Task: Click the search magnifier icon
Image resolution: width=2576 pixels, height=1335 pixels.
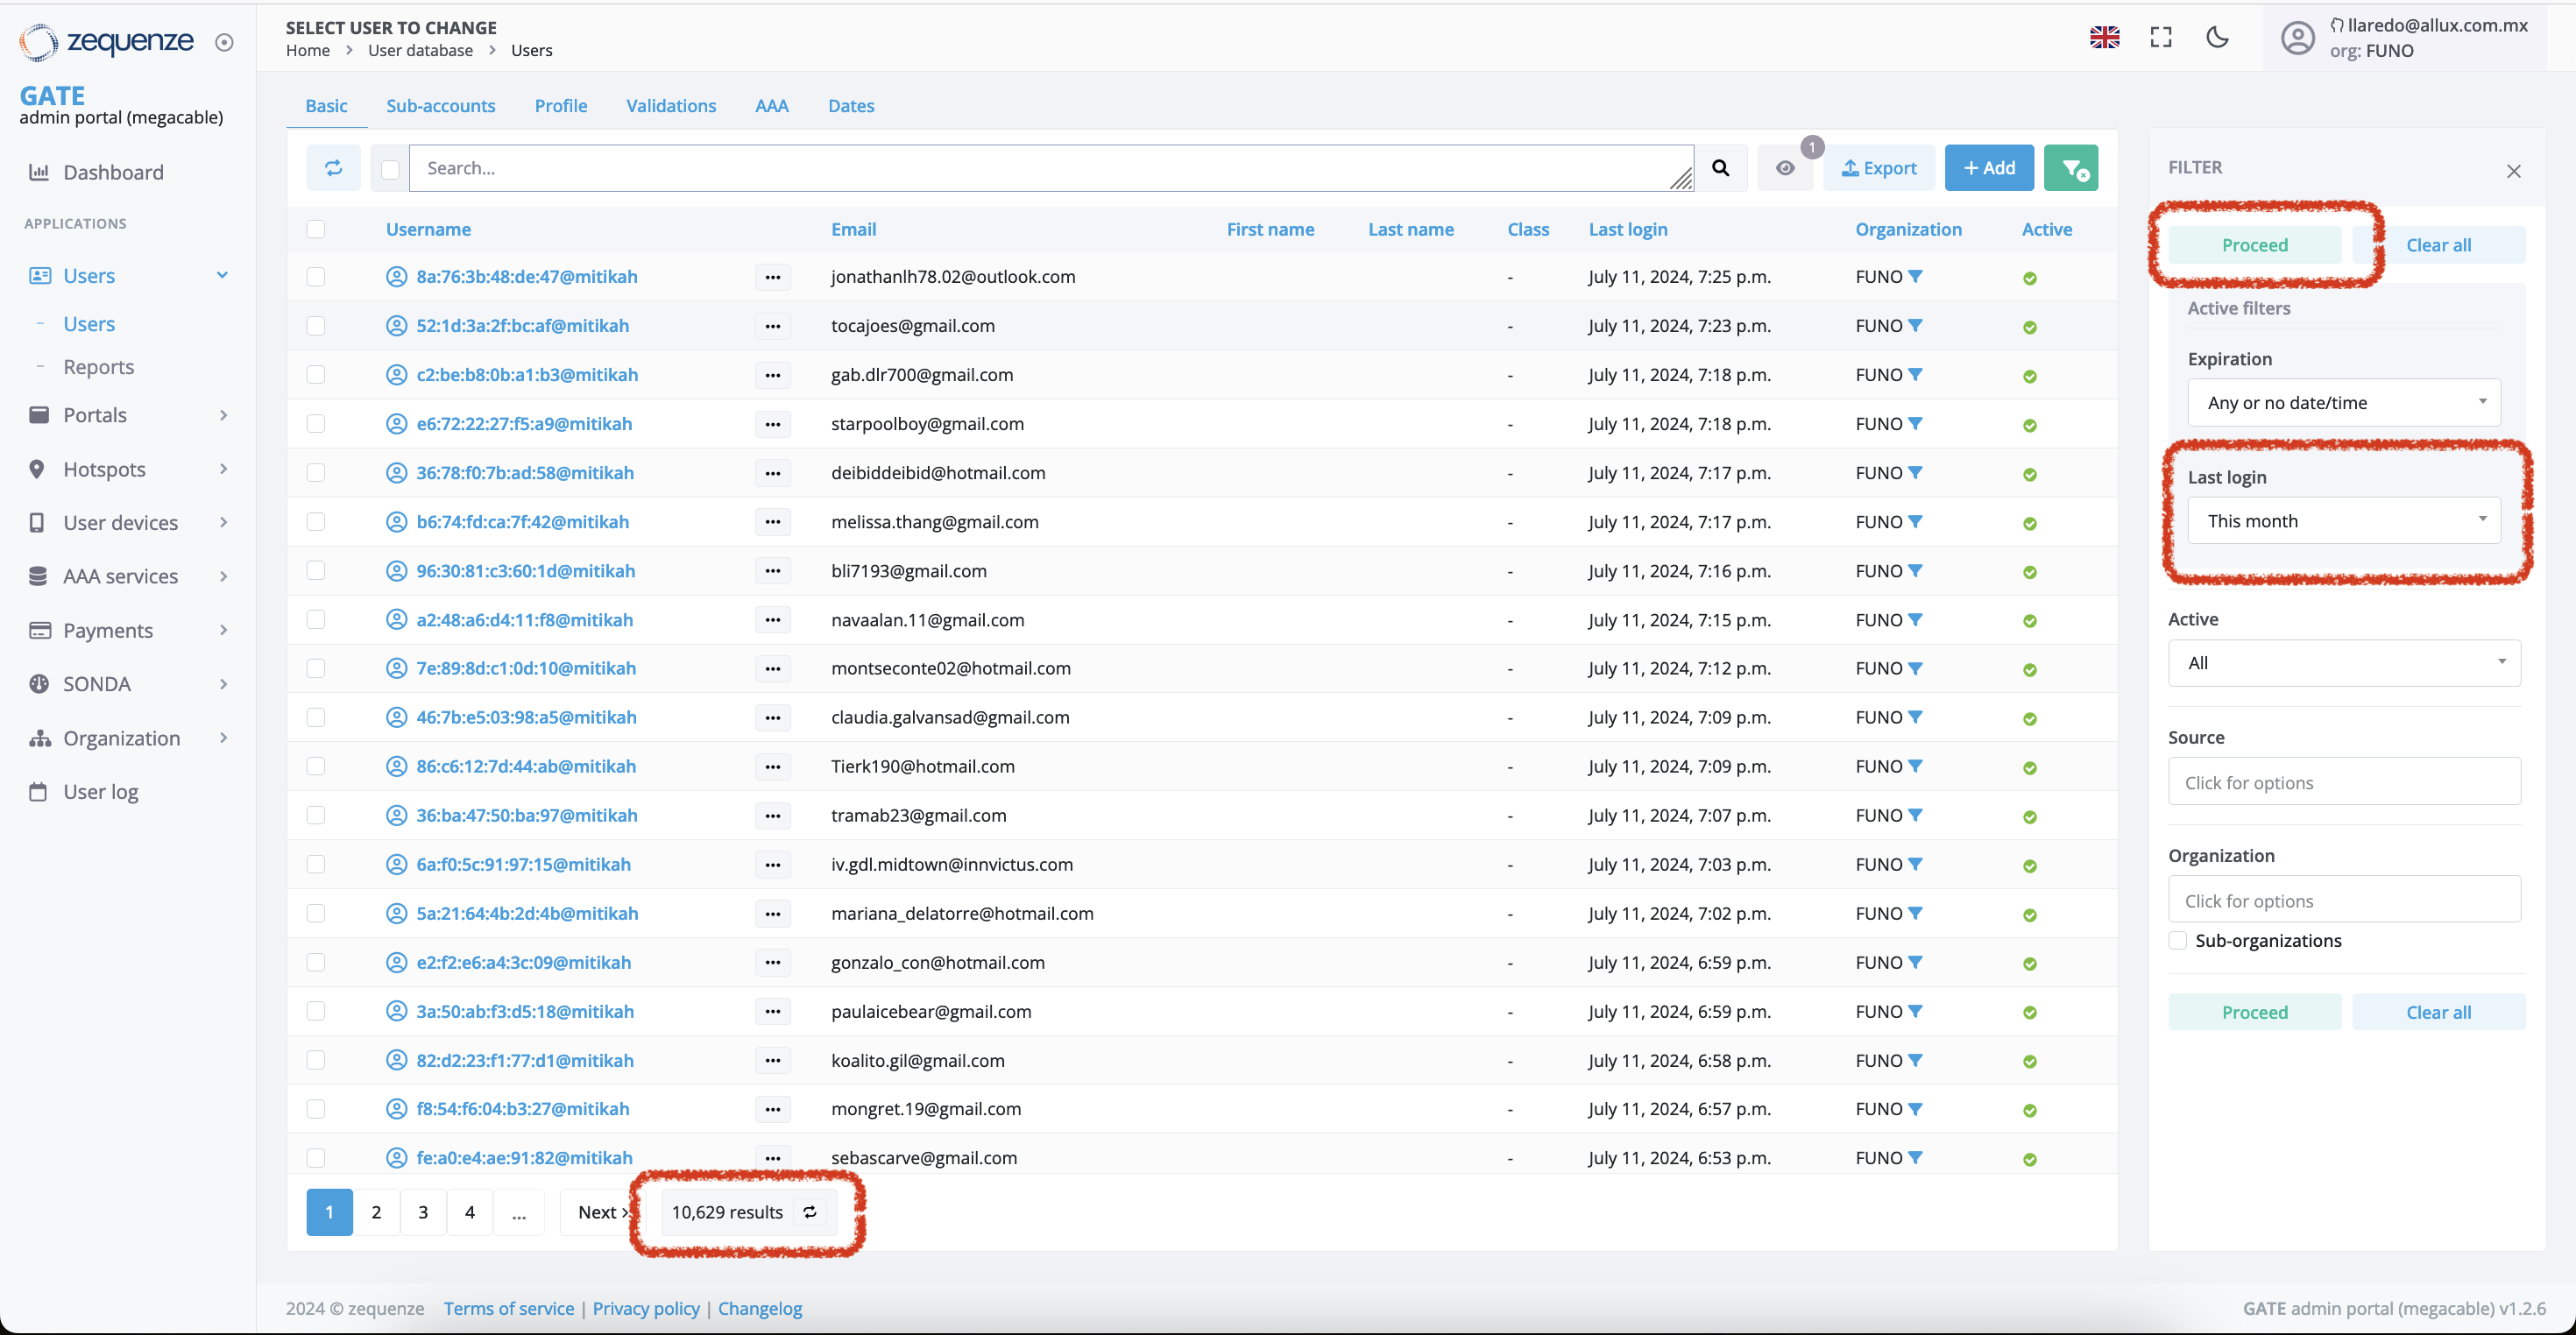Action: pyautogui.click(x=1720, y=168)
